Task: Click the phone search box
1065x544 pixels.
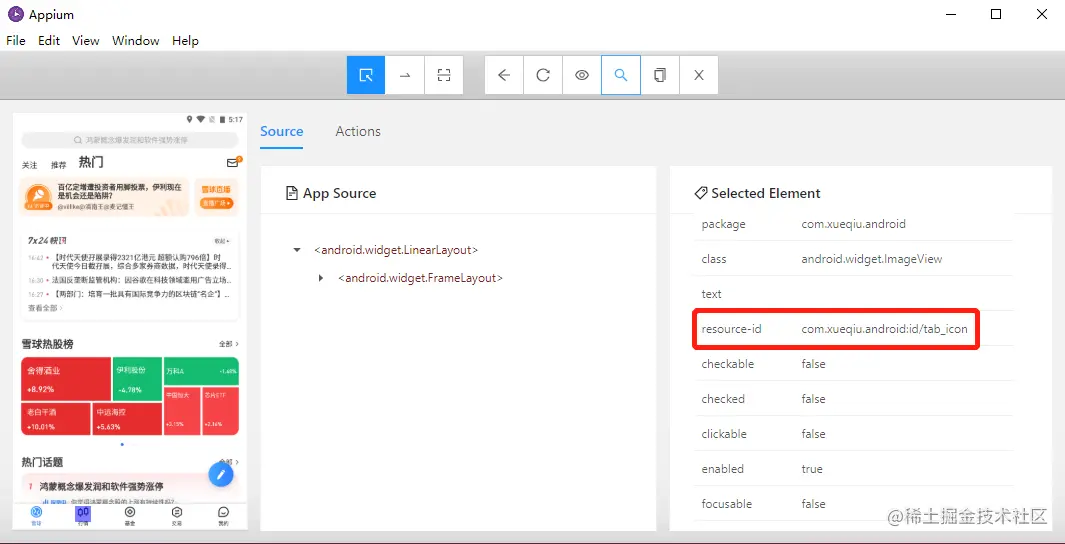Action: [x=130, y=140]
